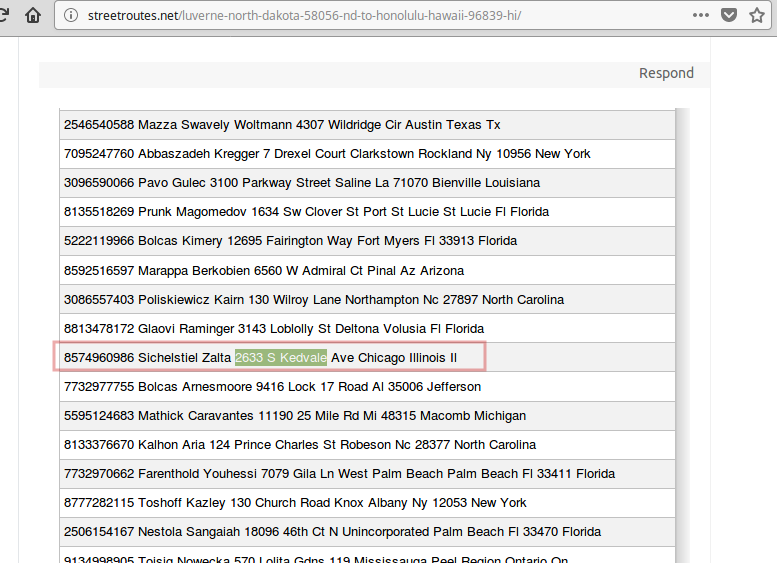Click the Respond link

(666, 73)
